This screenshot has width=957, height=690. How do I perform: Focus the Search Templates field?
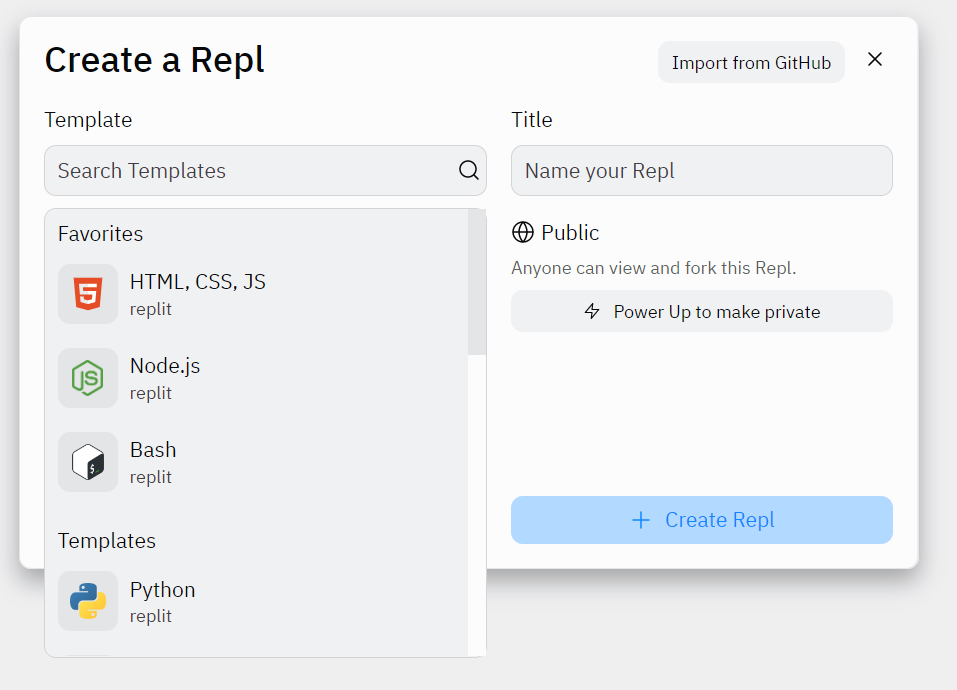tap(265, 170)
